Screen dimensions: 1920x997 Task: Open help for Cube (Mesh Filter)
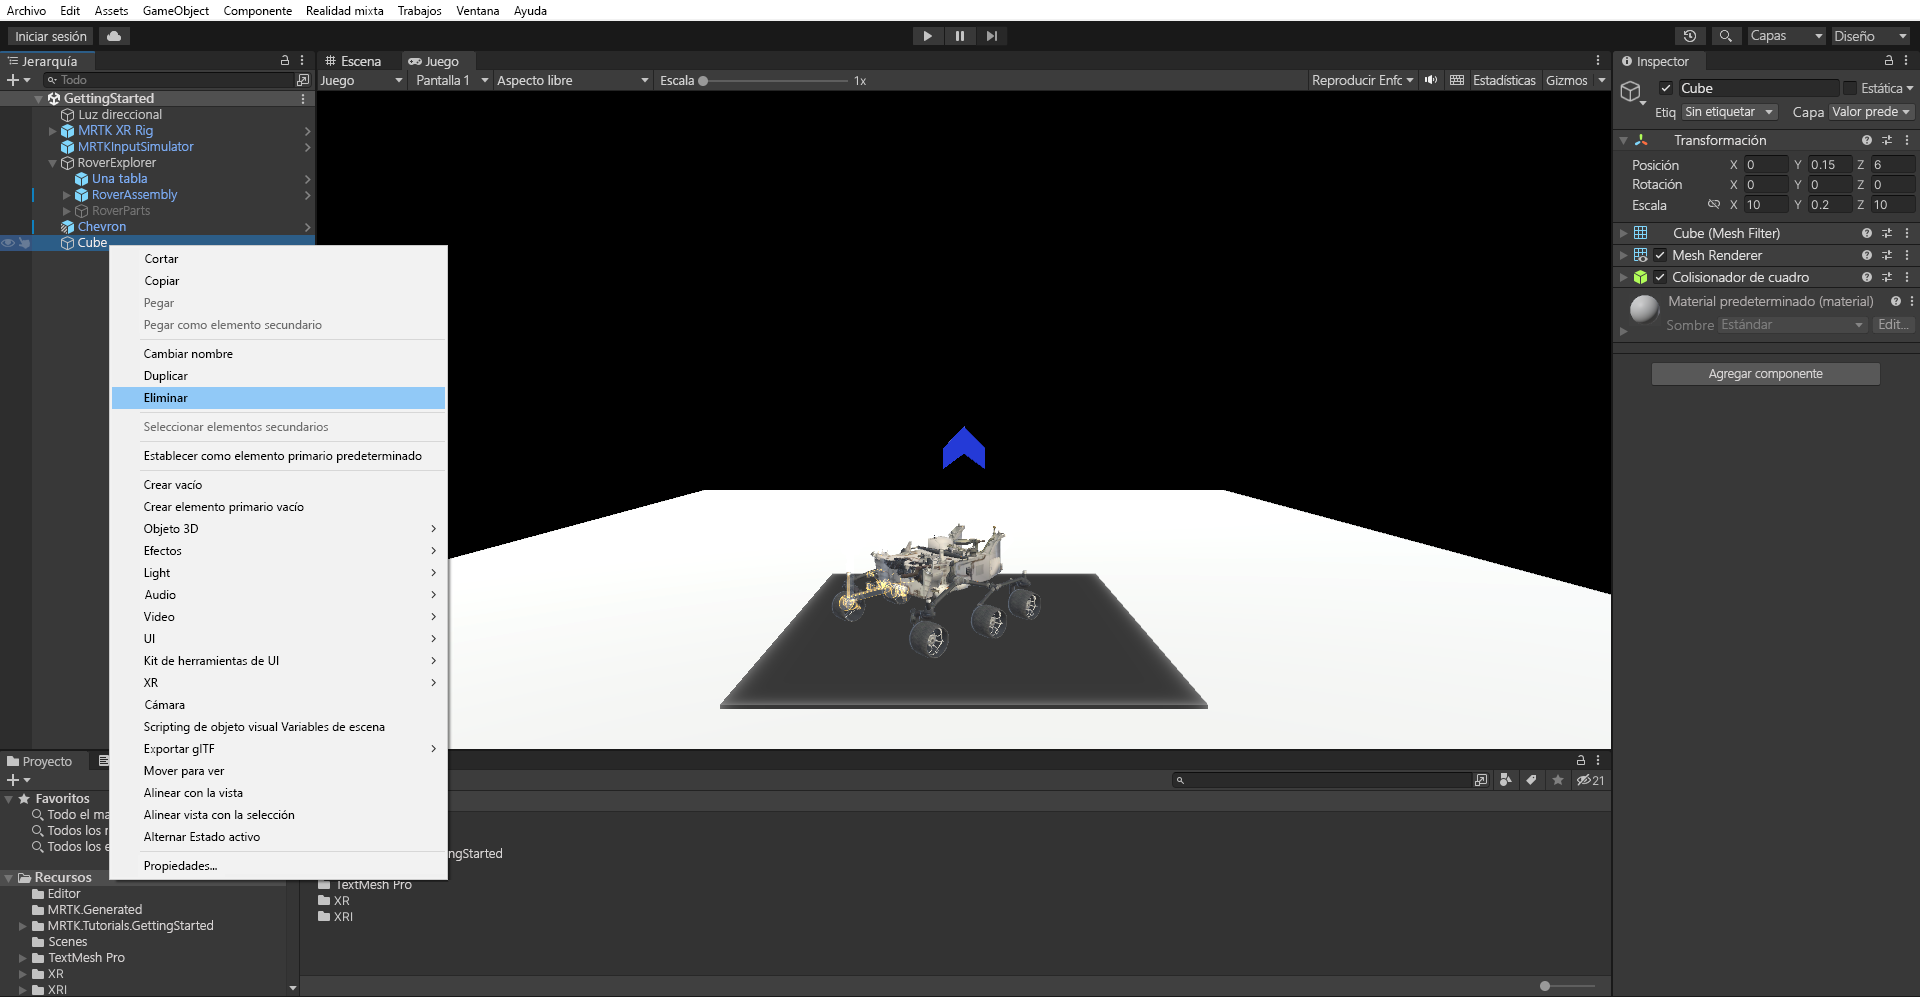pyautogui.click(x=1867, y=233)
